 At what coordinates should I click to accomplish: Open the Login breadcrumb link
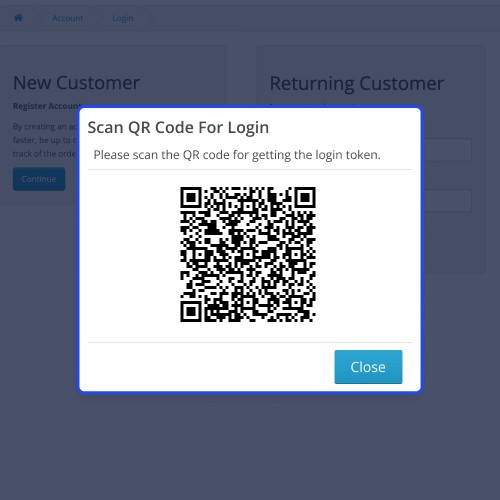tap(123, 18)
